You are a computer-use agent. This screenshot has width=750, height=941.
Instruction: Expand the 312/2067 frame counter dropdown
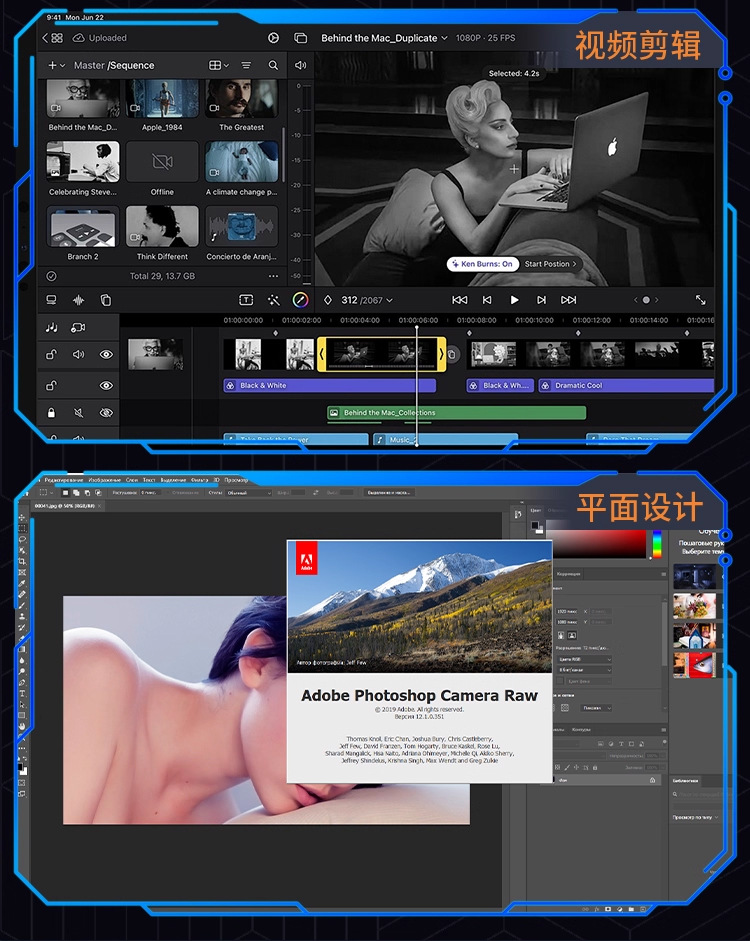[367, 300]
